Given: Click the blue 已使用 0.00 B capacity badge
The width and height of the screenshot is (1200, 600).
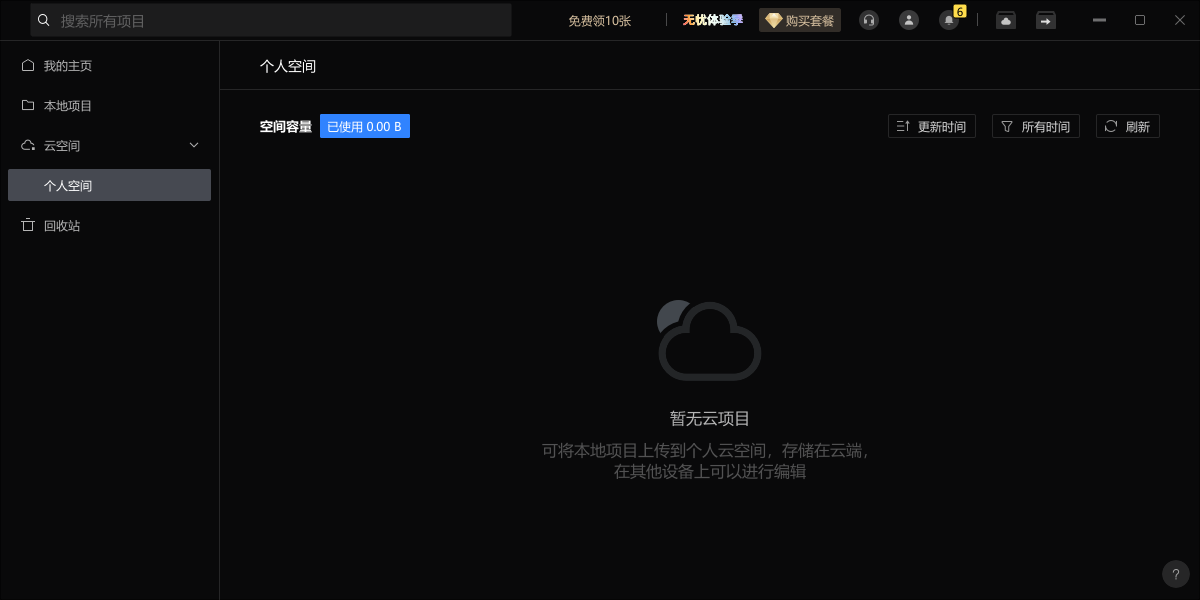Looking at the screenshot, I should click(x=365, y=125).
